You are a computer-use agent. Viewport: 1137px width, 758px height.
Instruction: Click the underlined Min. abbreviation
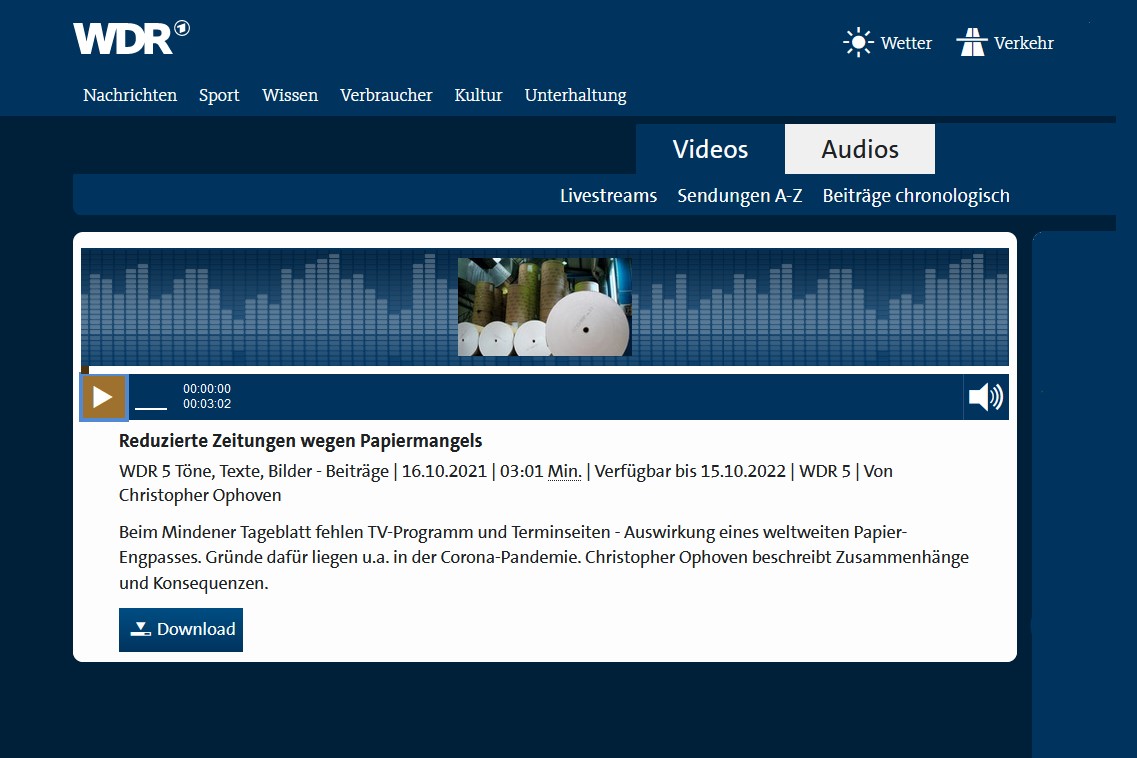564,471
